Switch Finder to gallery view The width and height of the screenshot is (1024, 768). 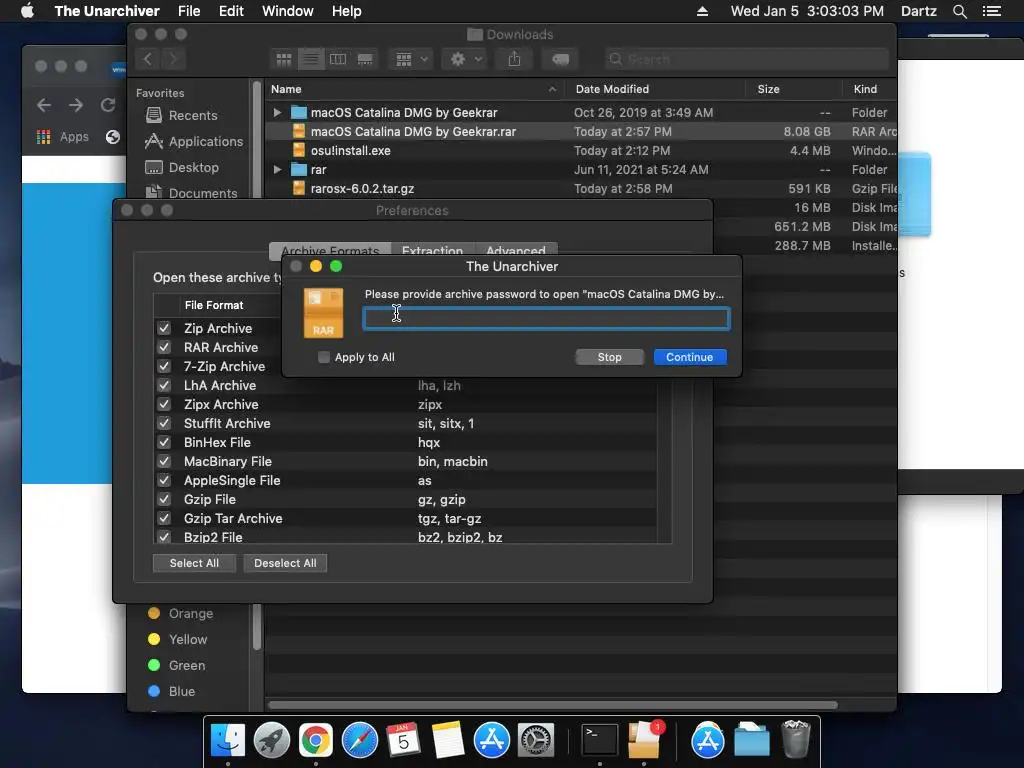pos(365,59)
